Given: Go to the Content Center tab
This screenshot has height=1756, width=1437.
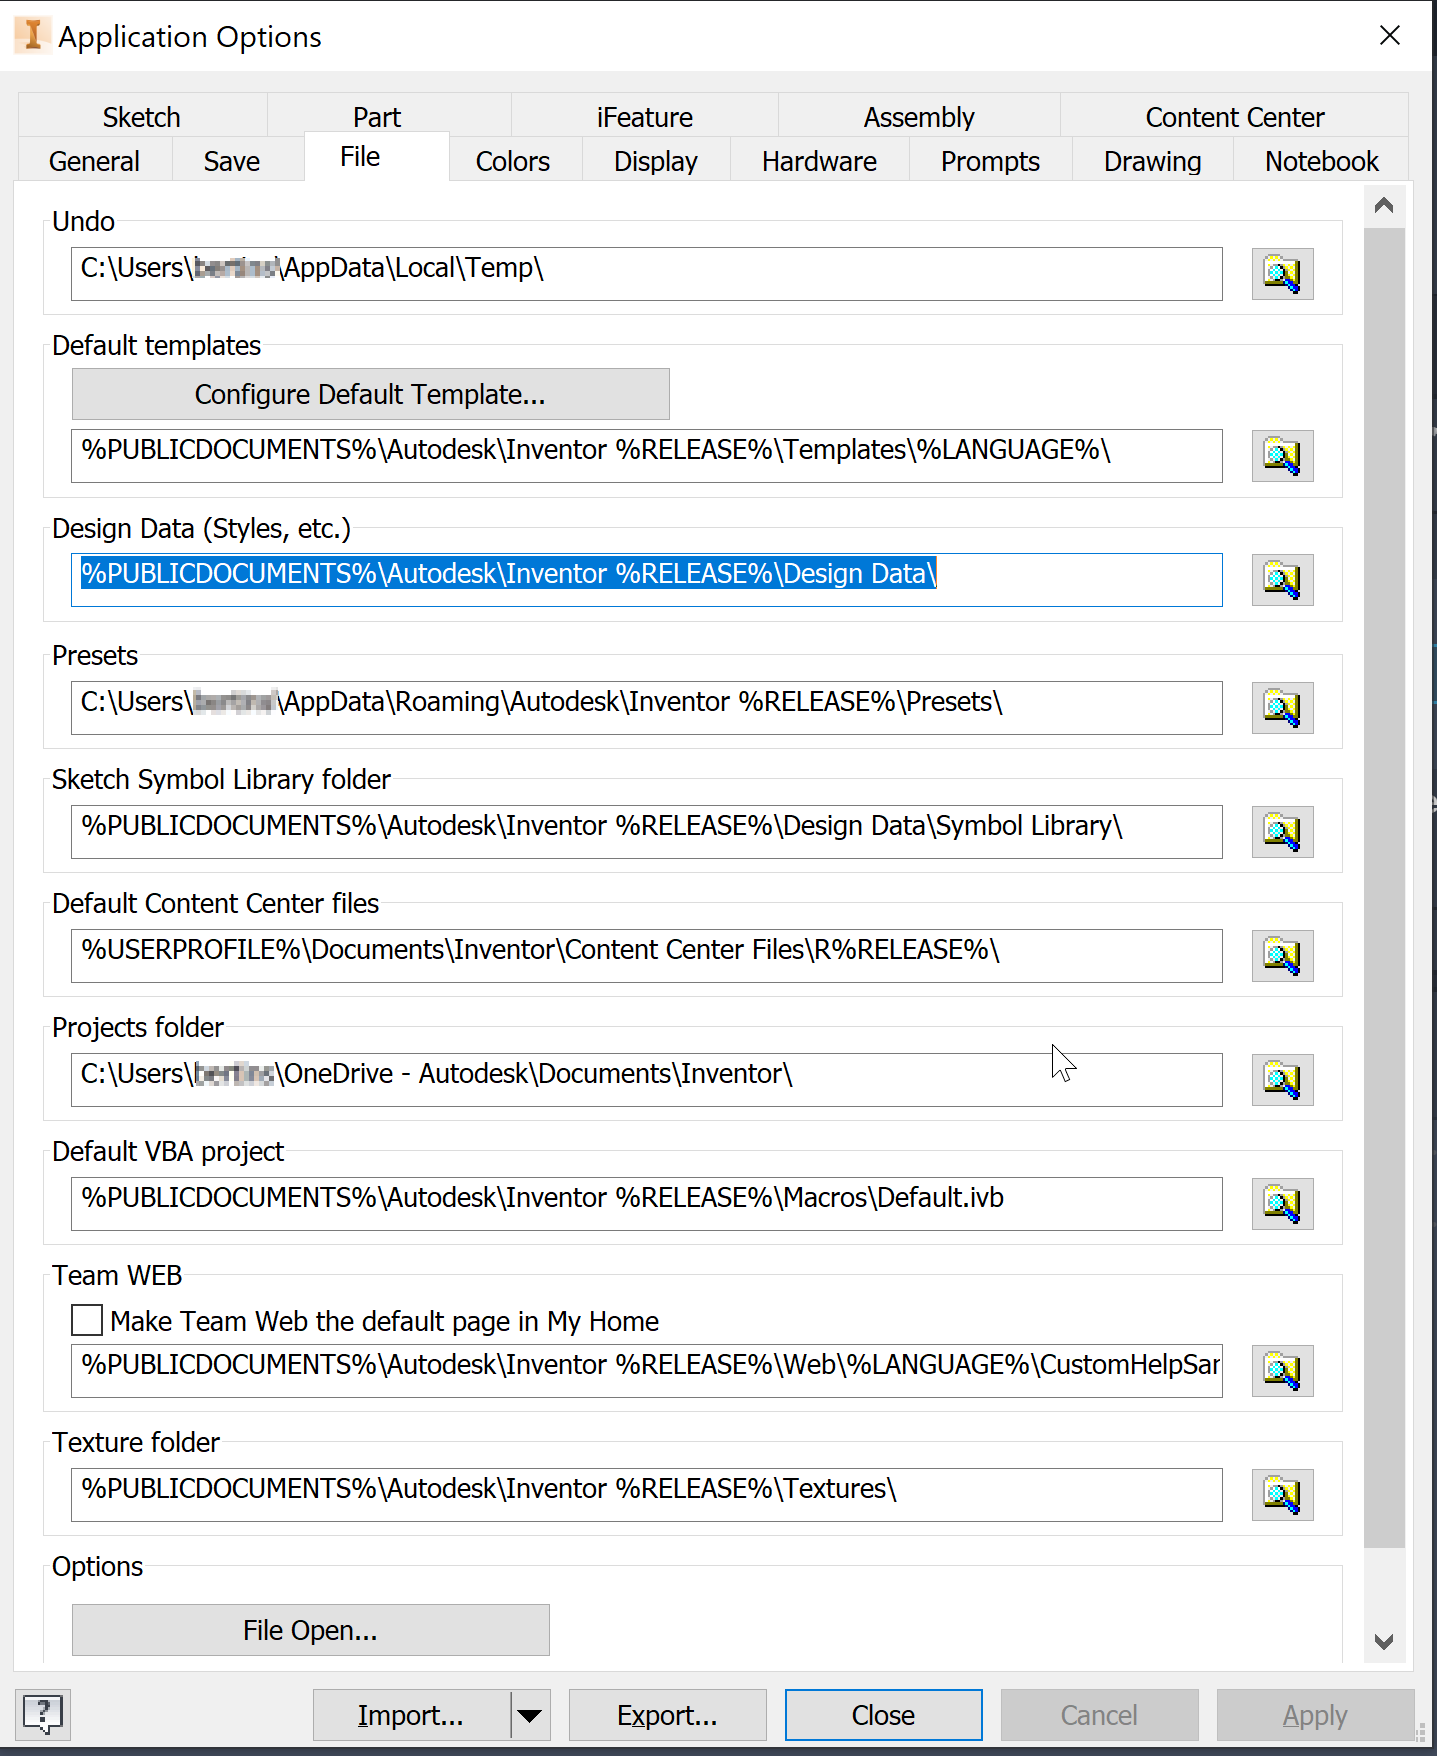Looking at the screenshot, I should click(1235, 117).
